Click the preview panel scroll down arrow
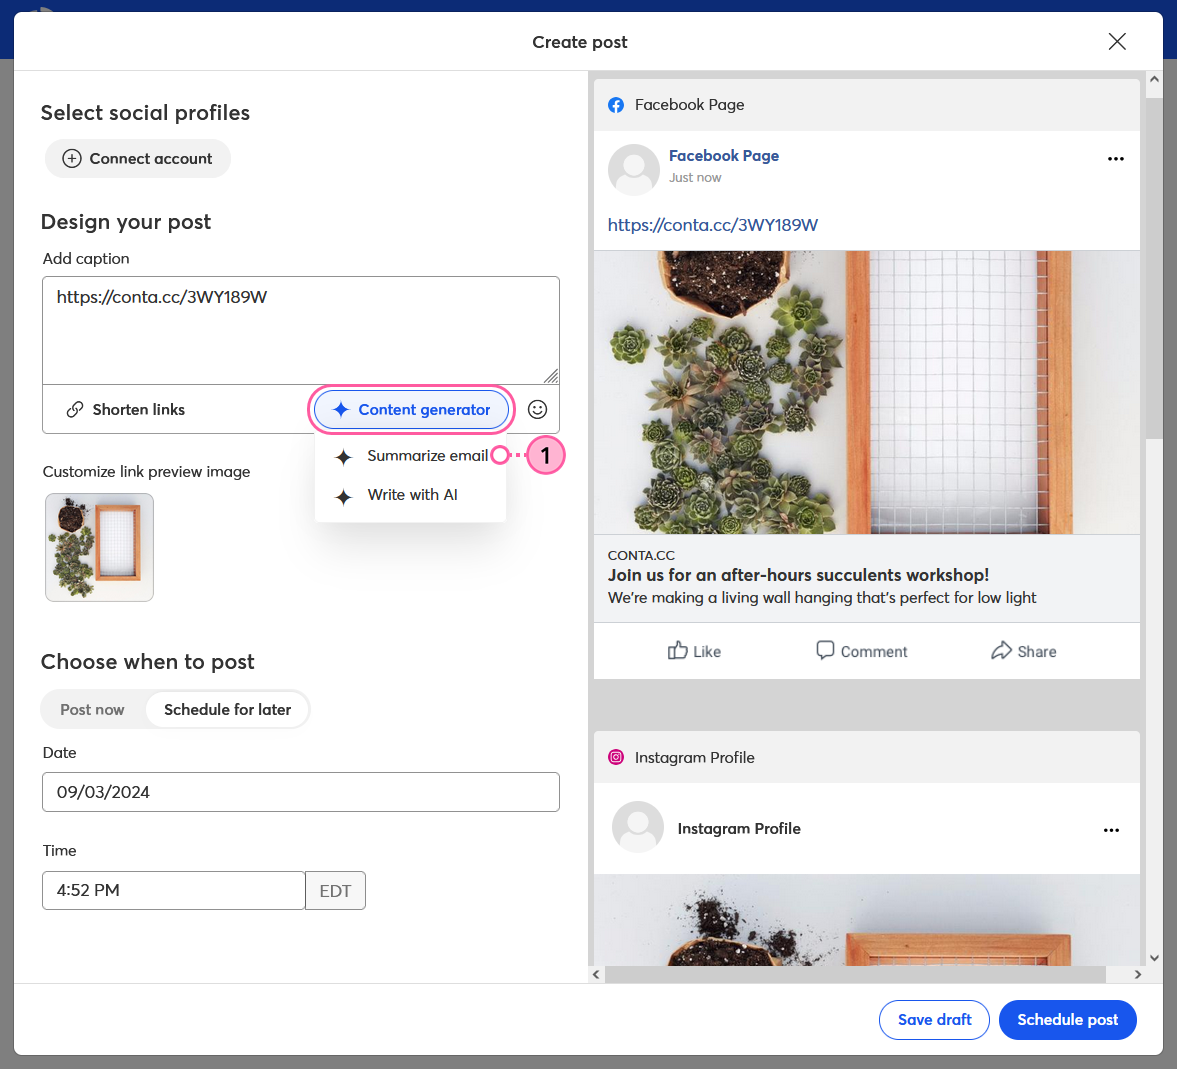Viewport: 1177px width, 1069px height. [1154, 958]
